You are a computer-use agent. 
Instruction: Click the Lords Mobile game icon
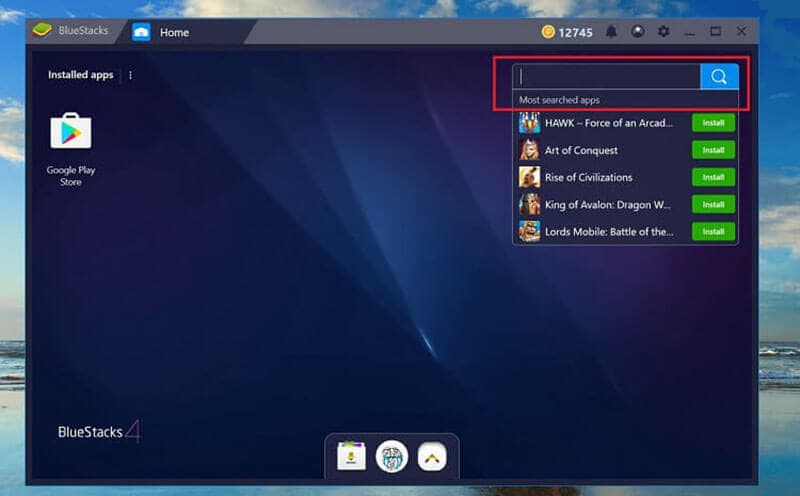point(530,231)
